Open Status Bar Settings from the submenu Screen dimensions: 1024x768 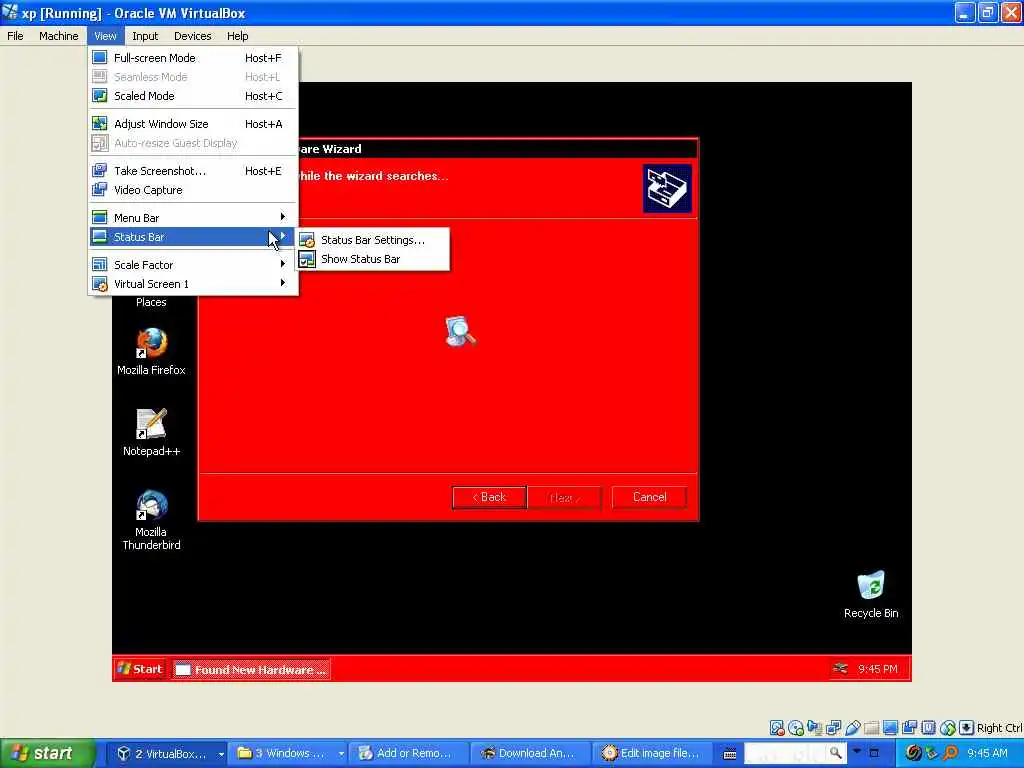[373, 240]
